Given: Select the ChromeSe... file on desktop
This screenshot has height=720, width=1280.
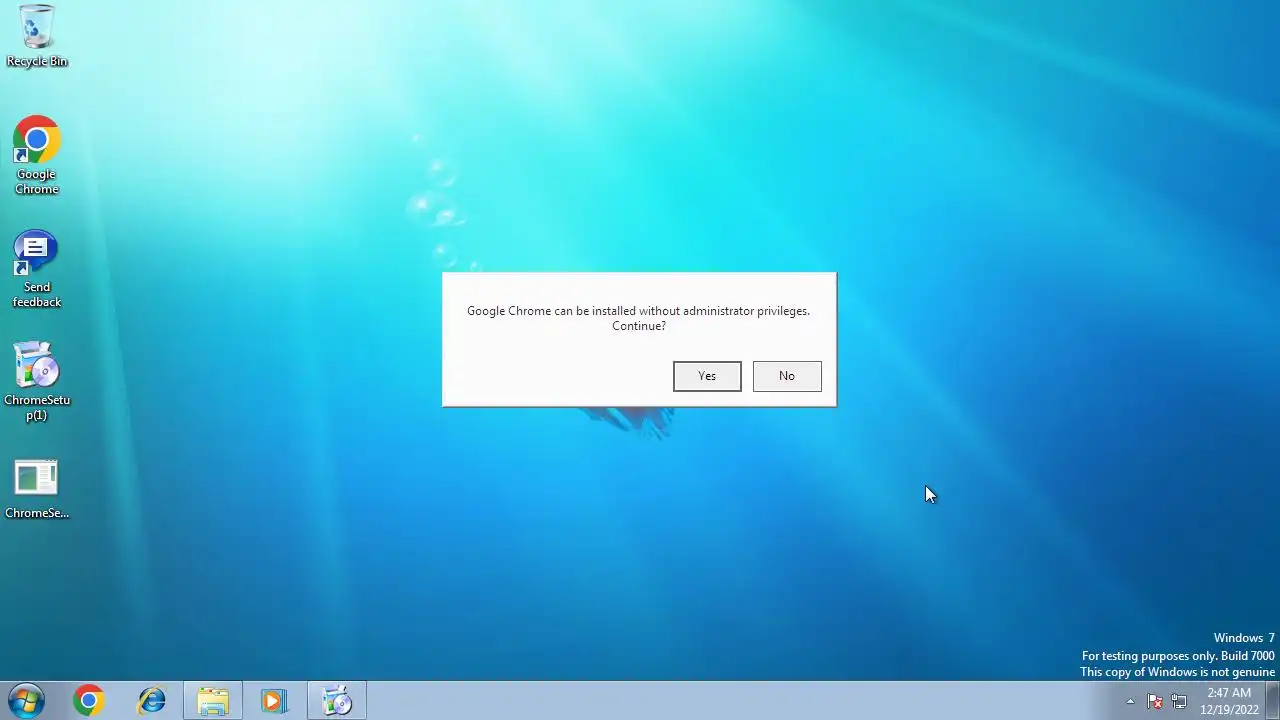Looking at the screenshot, I should [37, 490].
